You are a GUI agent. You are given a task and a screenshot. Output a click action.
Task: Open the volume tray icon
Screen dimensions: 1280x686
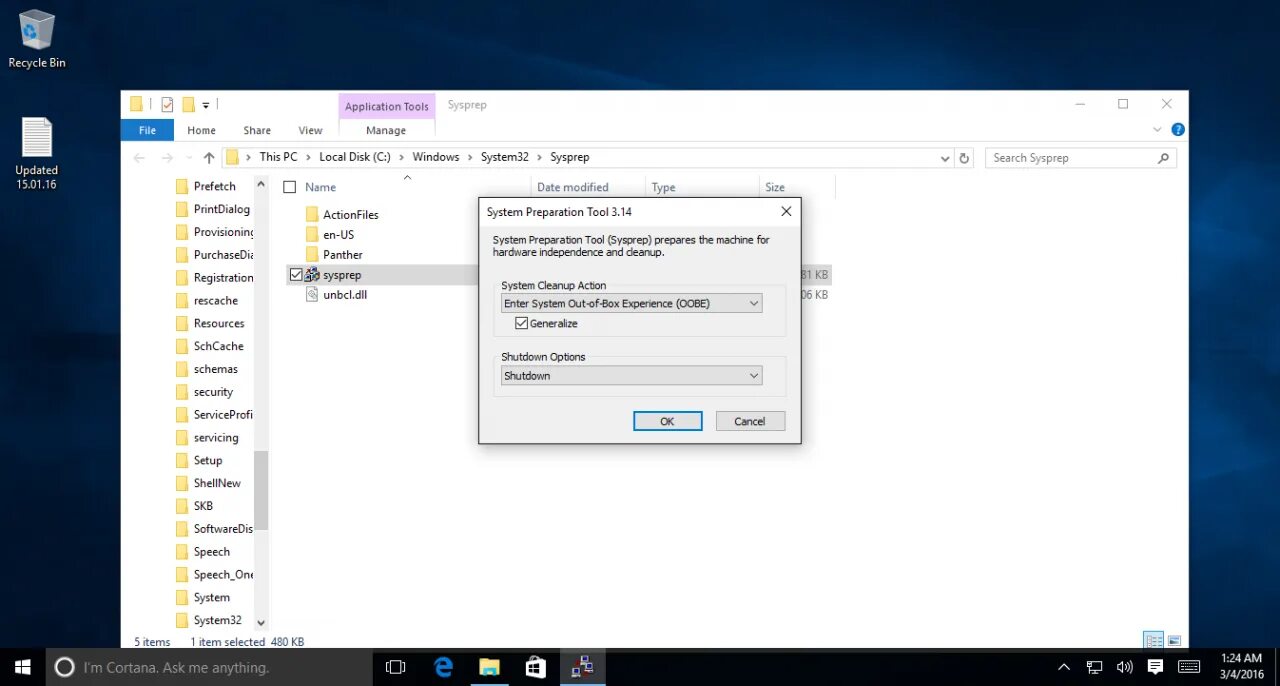(1125, 667)
